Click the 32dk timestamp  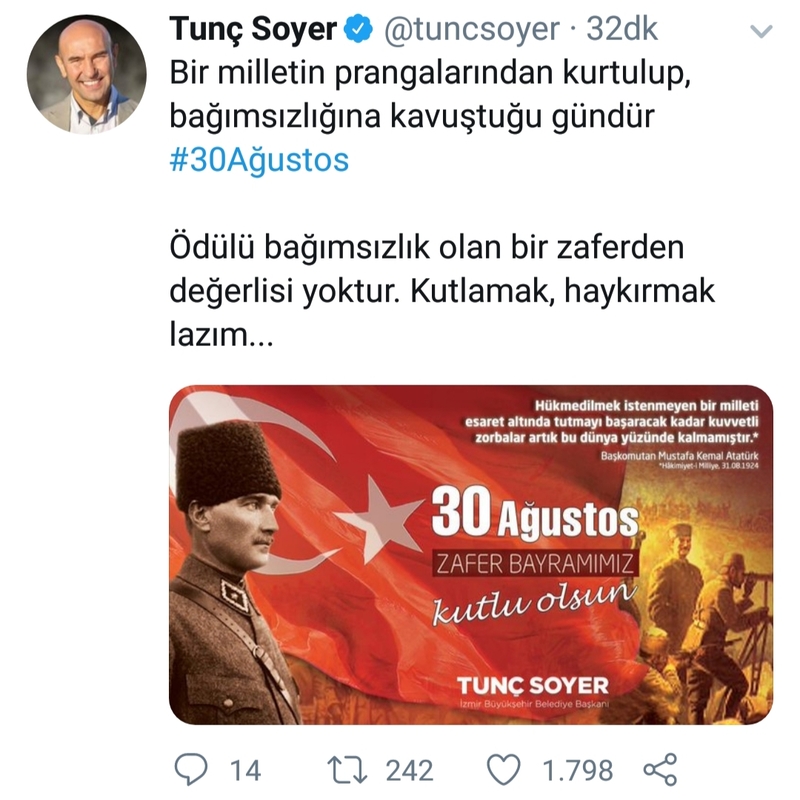coord(621,29)
